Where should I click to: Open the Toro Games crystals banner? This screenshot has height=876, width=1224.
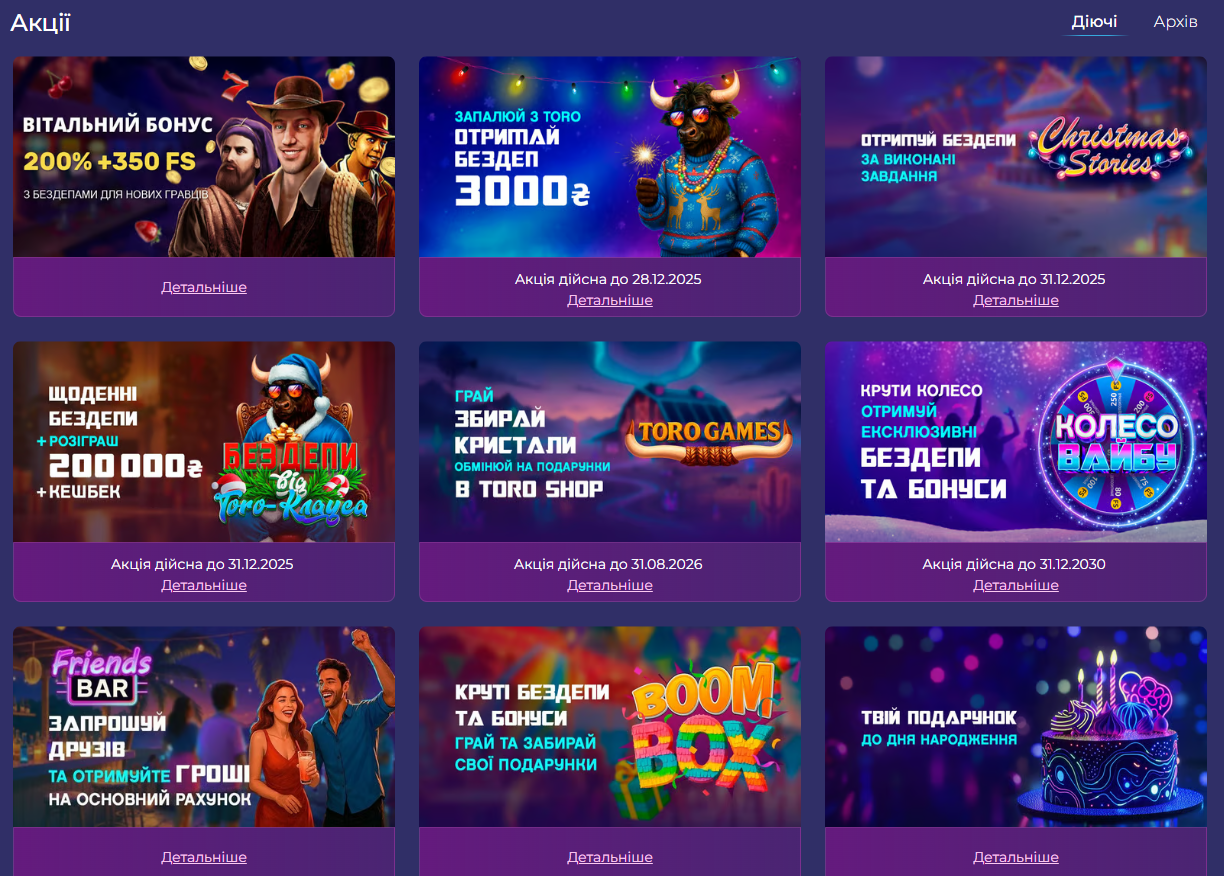[x=610, y=442]
